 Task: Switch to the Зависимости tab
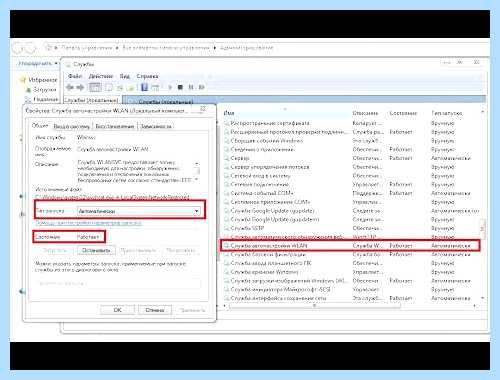click(x=156, y=126)
